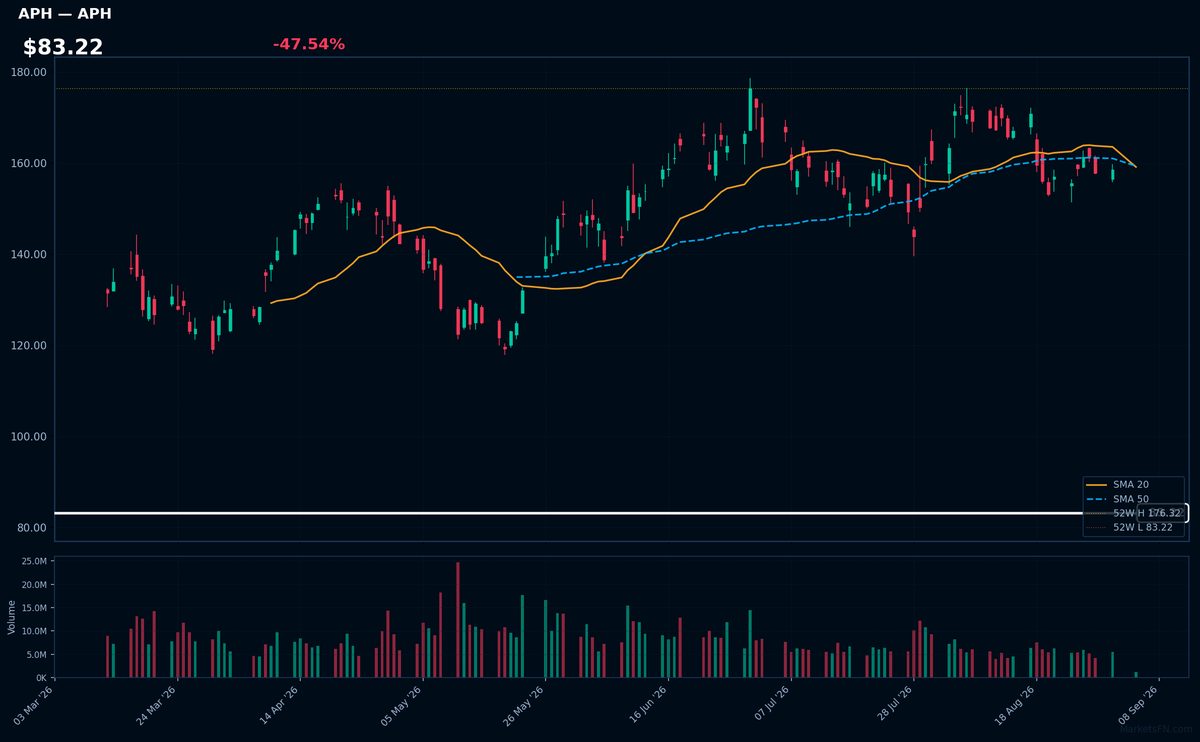Click the APH — APH chart title

click(65, 14)
